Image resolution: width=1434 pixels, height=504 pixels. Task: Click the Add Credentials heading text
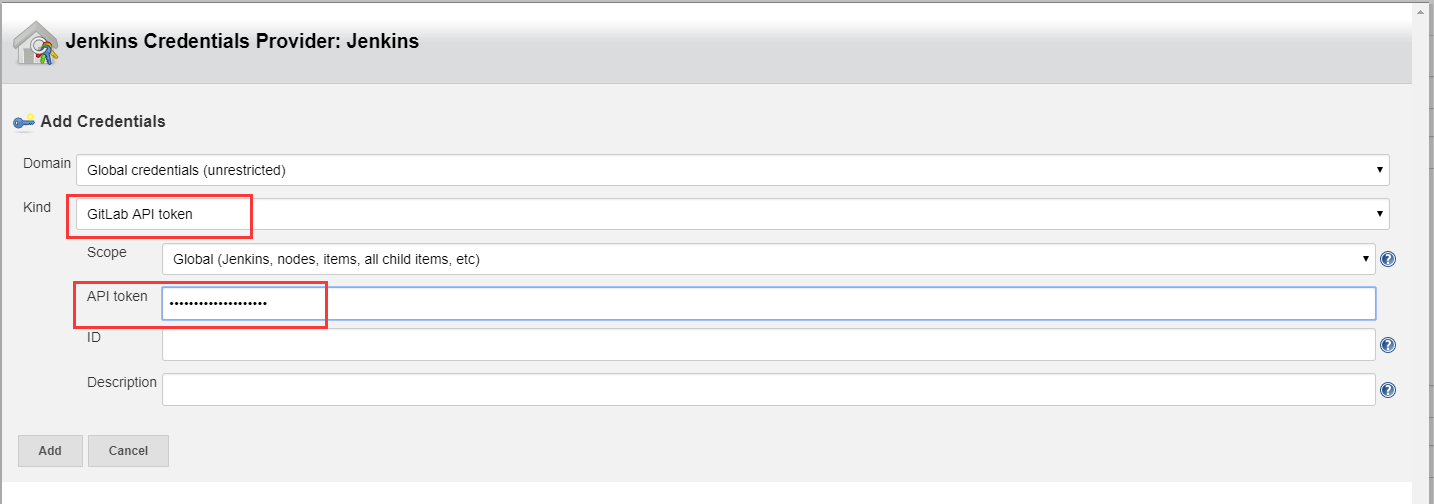[103, 121]
